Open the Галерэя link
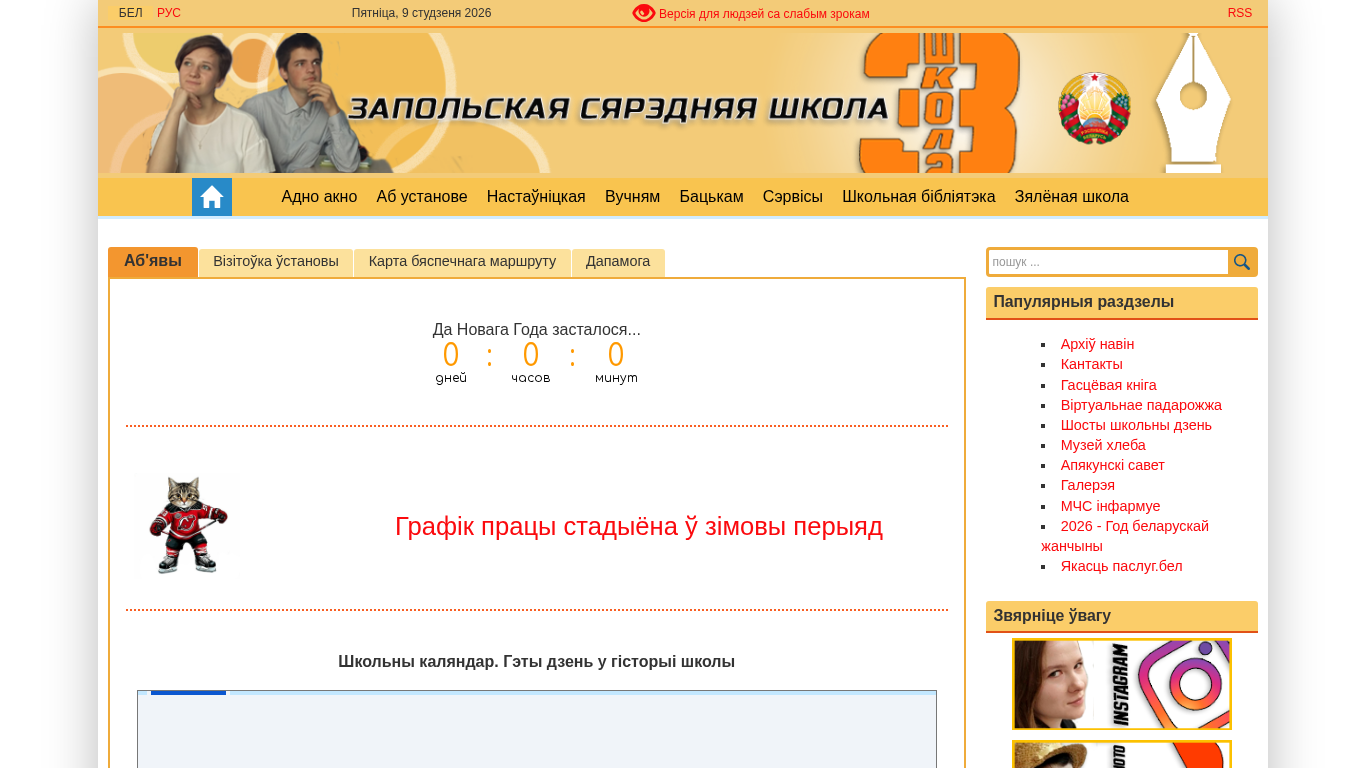This screenshot has width=1366, height=768. click(1088, 485)
